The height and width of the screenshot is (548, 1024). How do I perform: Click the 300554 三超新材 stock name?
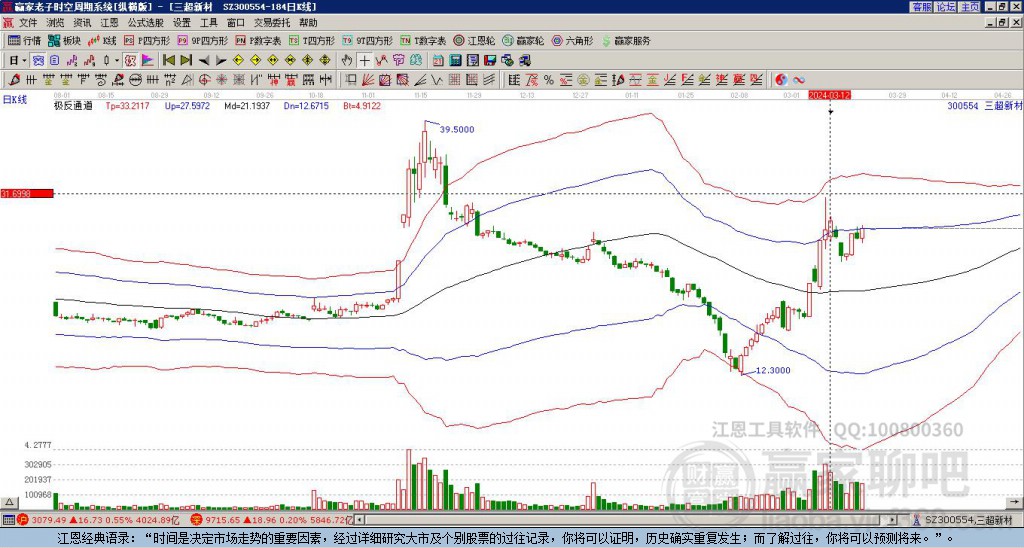click(984, 105)
